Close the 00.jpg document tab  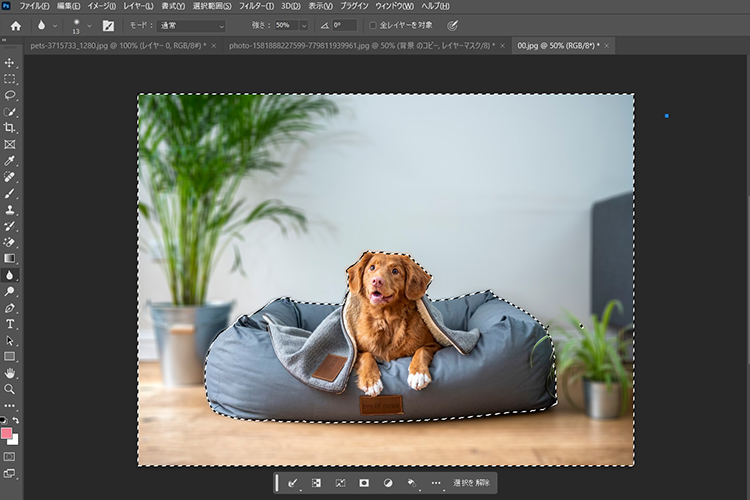(607, 46)
